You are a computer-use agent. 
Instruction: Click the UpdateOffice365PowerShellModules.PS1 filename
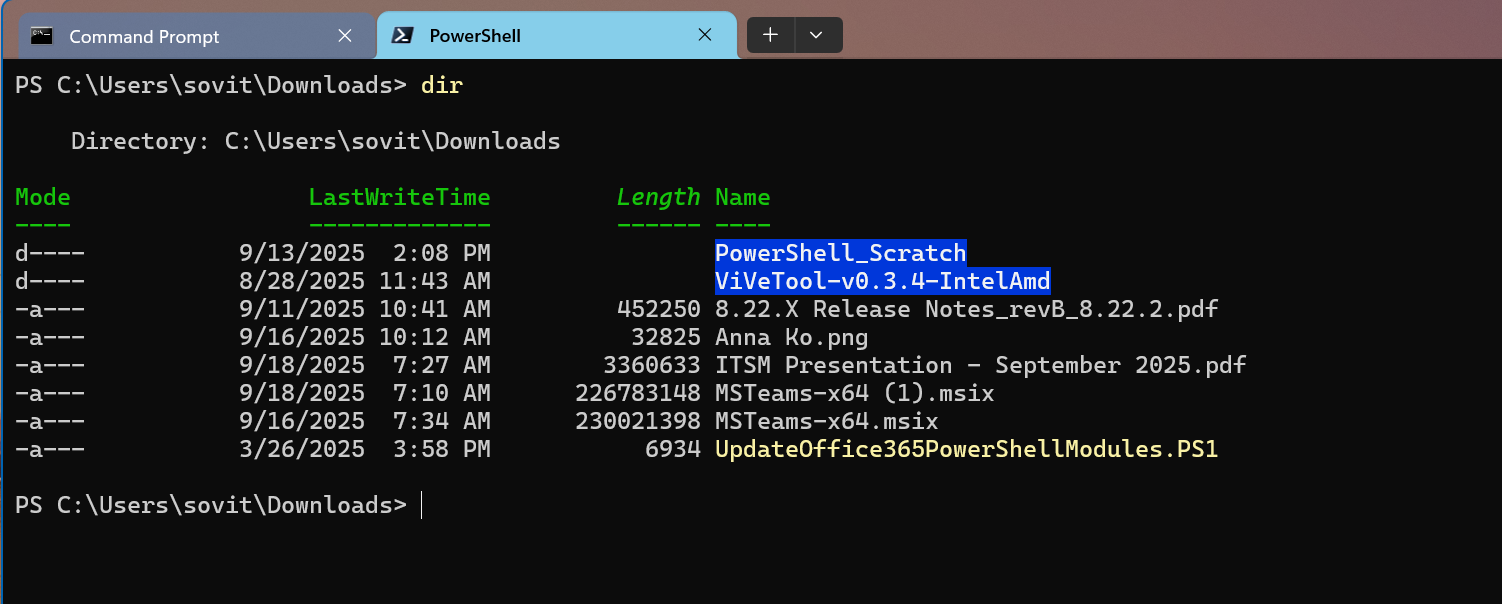coord(967,449)
